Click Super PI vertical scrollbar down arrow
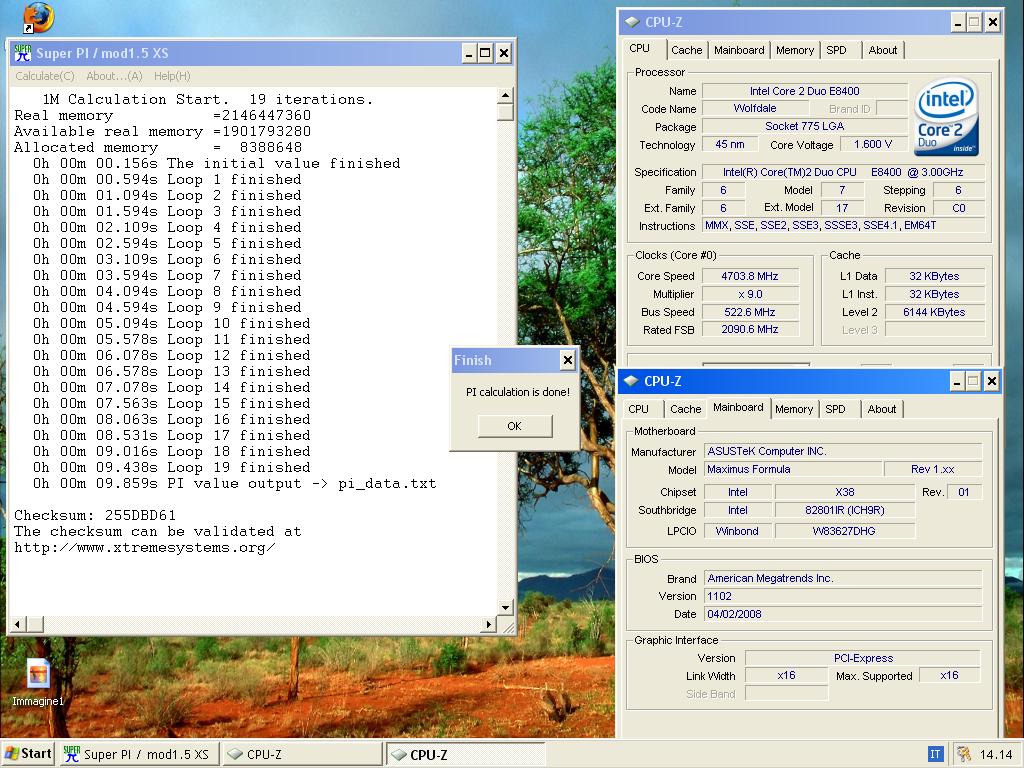1024x768 pixels. point(505,607)
